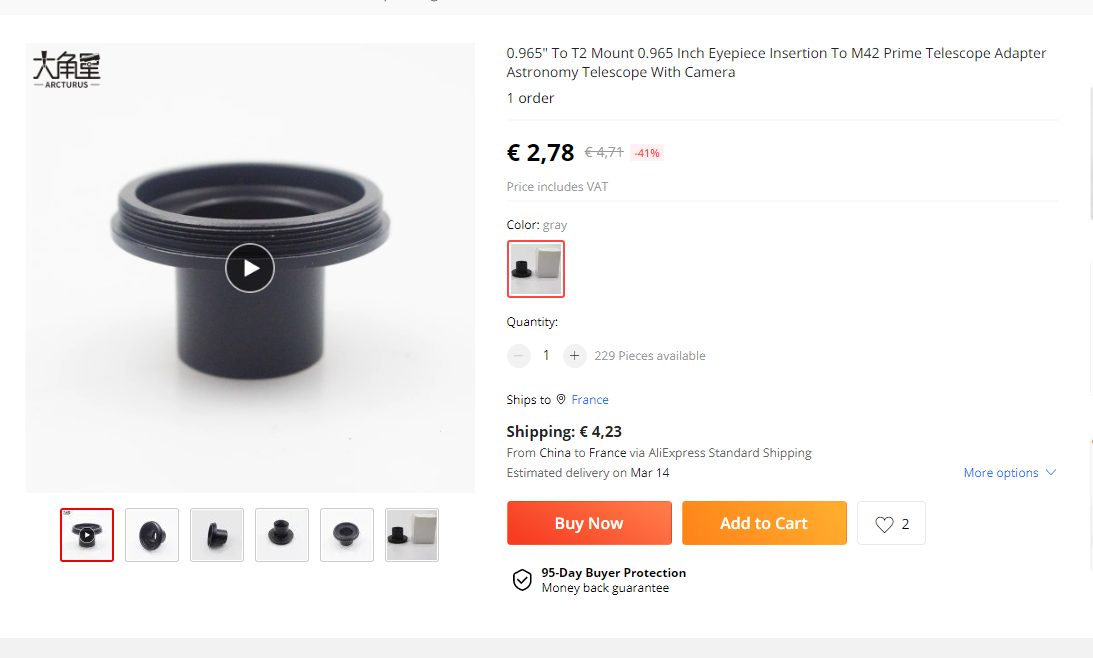This screenshot has height=658, width=1093.
Task: Click the location pin icon
Action: click(561, 399)
